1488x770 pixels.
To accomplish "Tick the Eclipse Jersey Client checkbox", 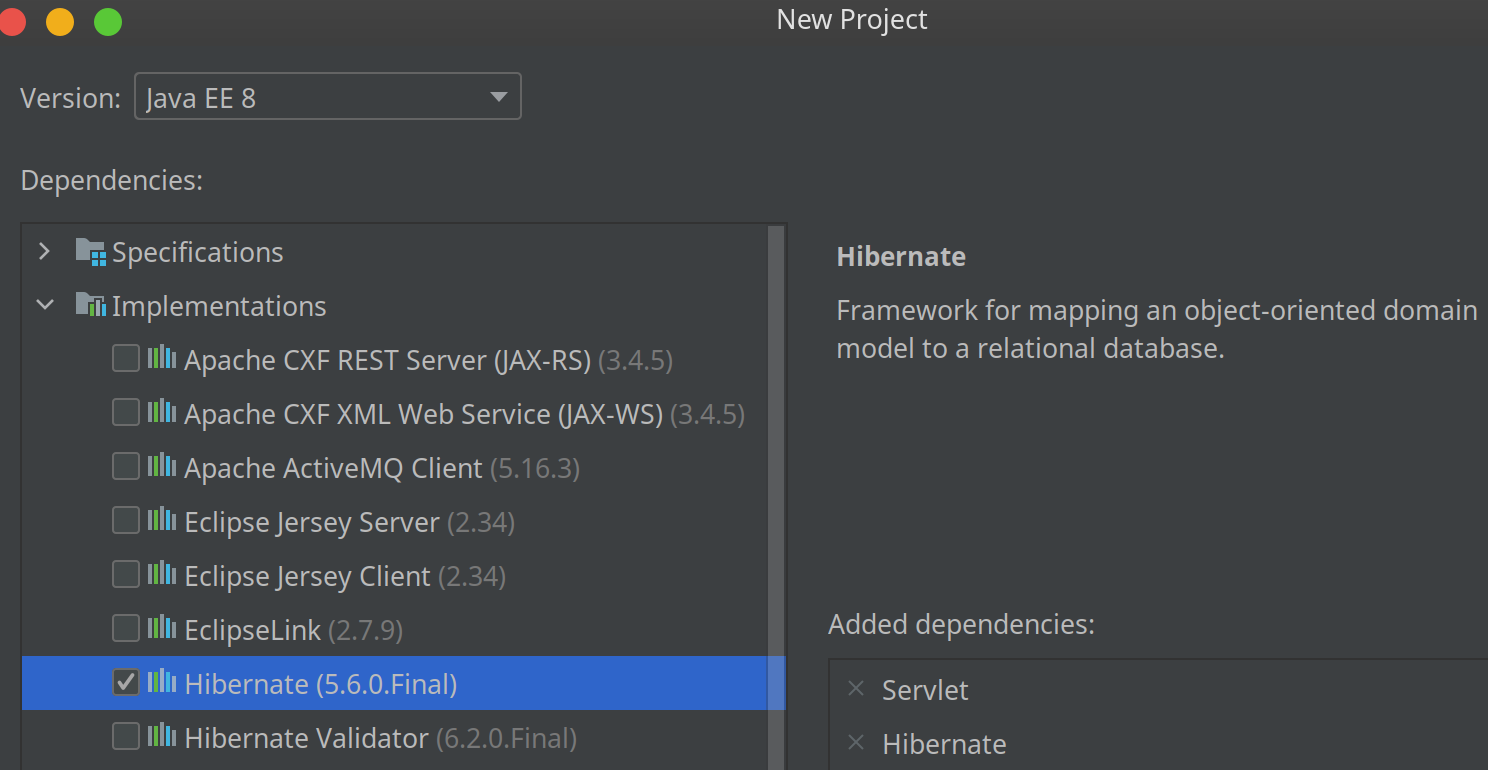I will pyautogui.click(x=126, y=575).
